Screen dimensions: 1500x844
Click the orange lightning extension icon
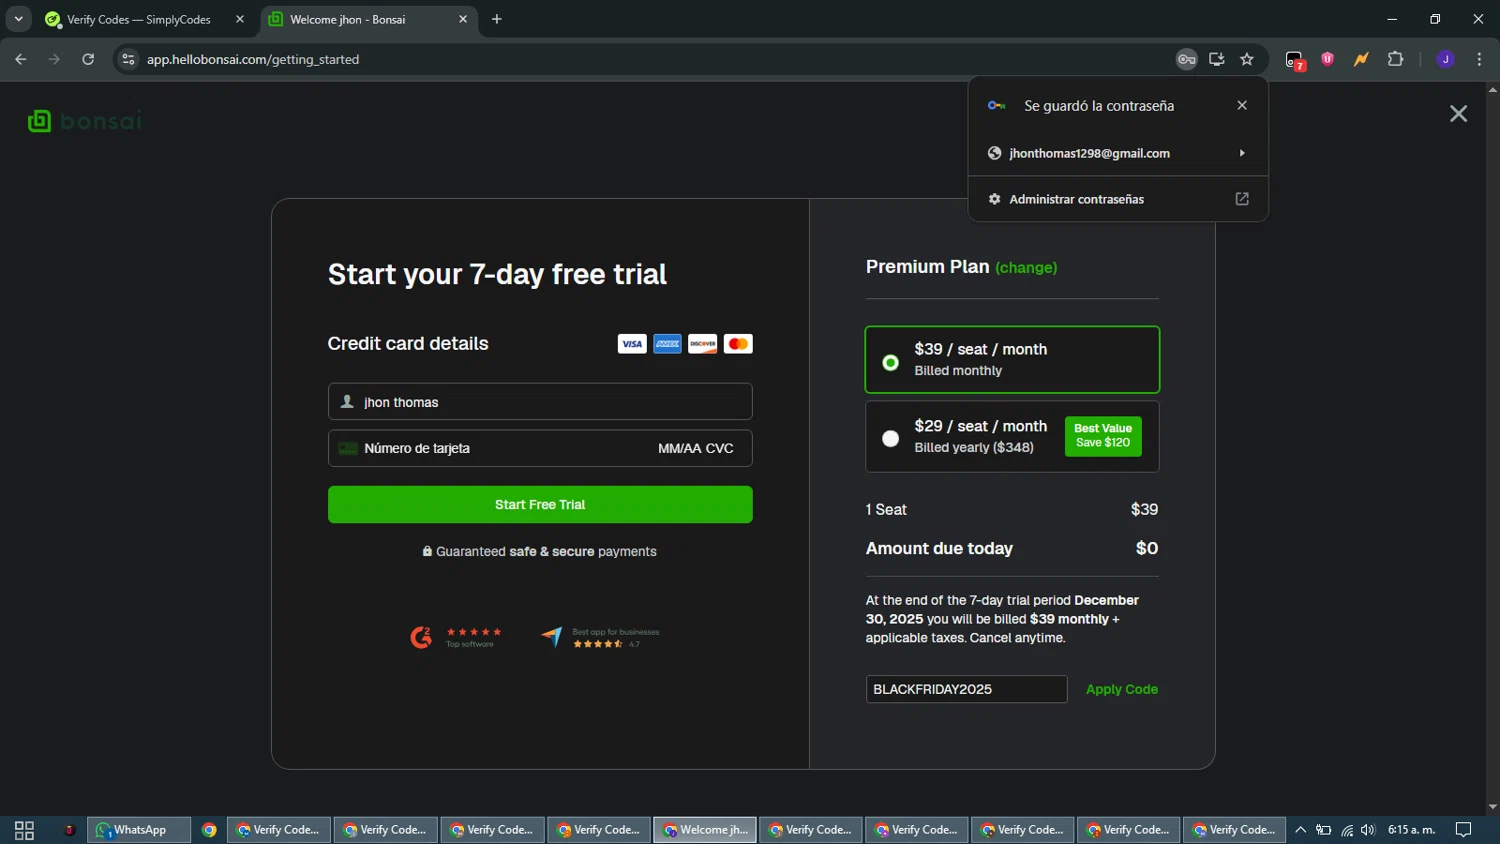(1361, 59)
